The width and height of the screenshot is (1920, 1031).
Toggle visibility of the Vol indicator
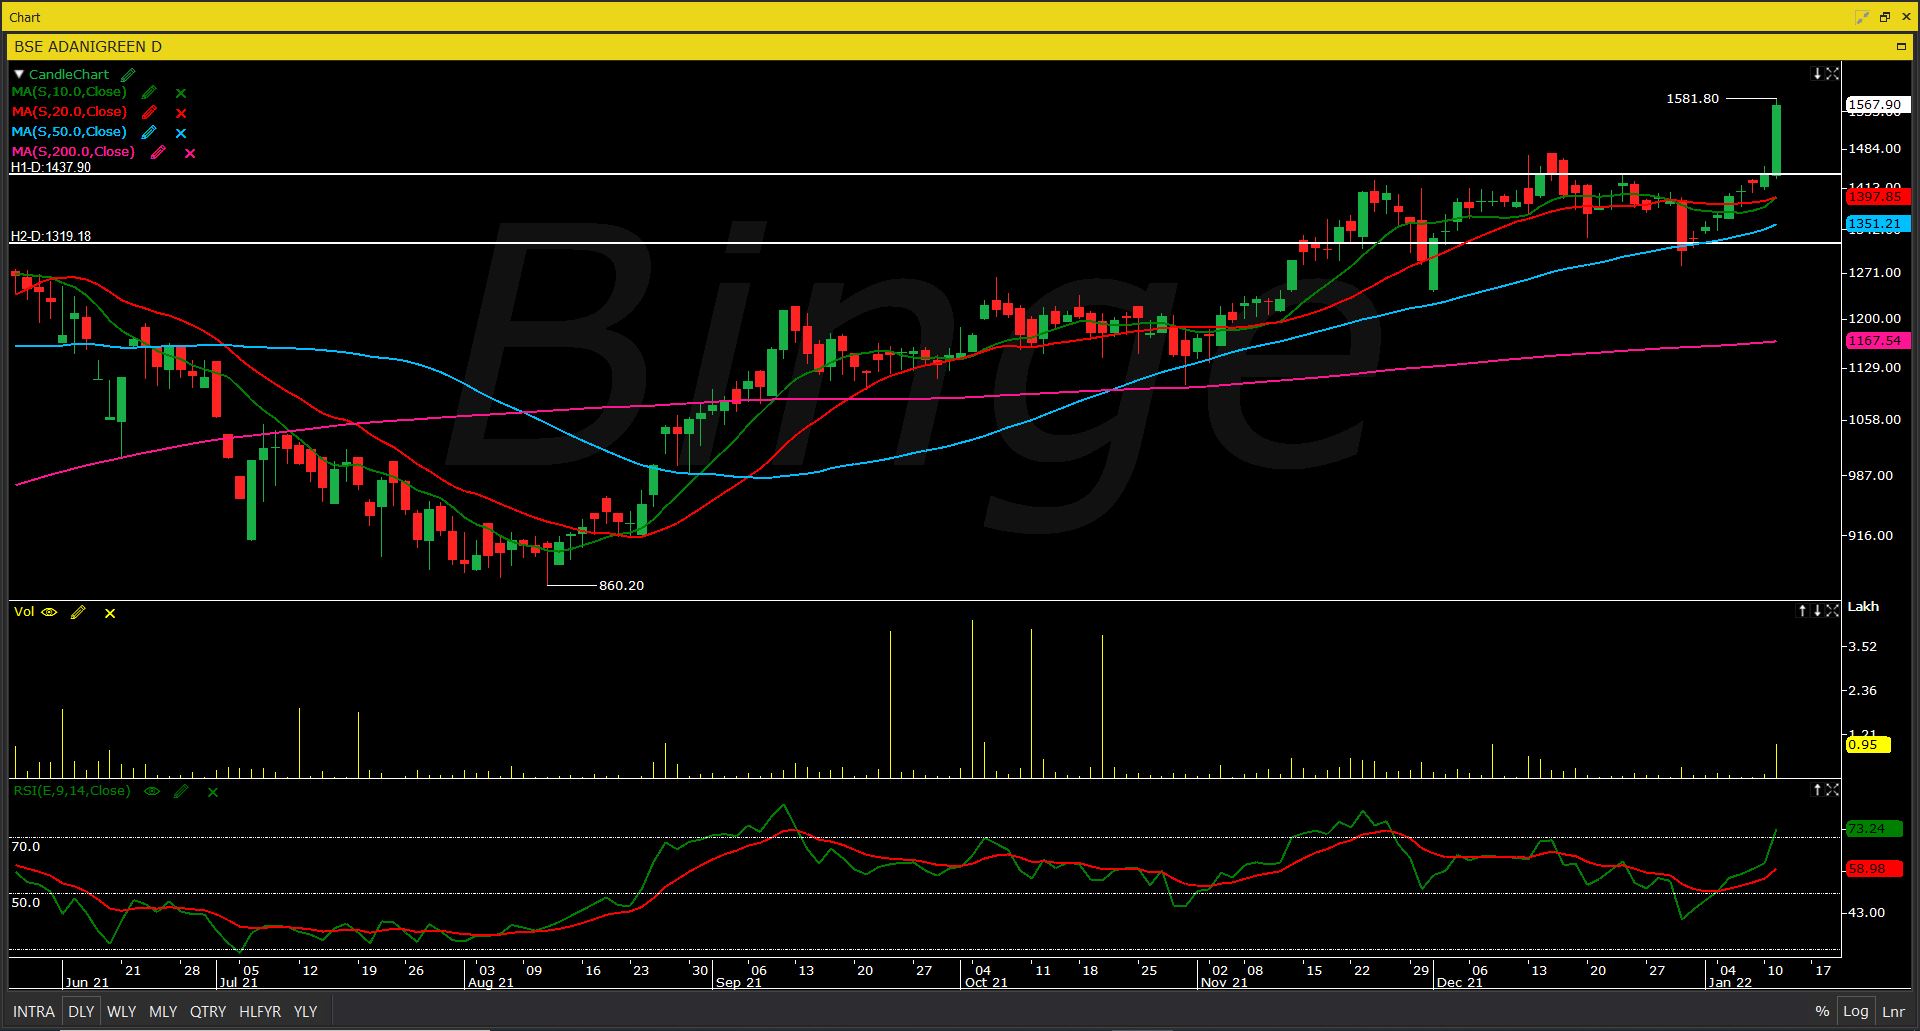pos(49,612)
